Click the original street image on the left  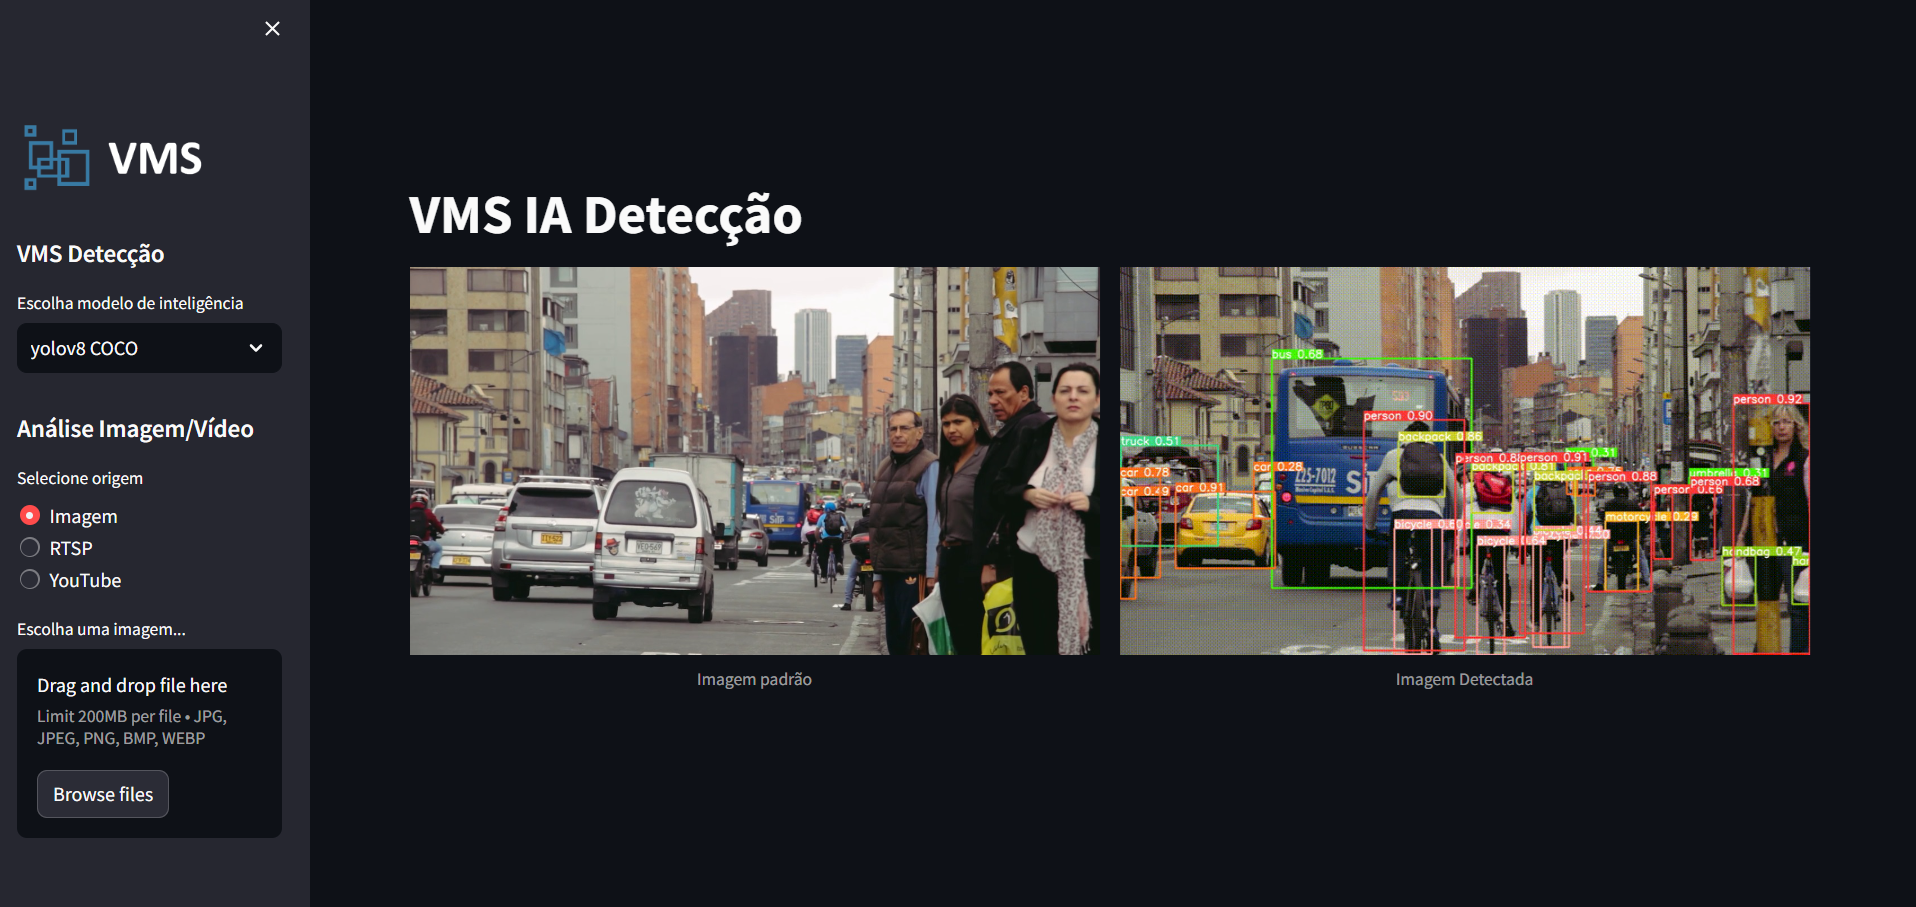[x=754, y=461]
